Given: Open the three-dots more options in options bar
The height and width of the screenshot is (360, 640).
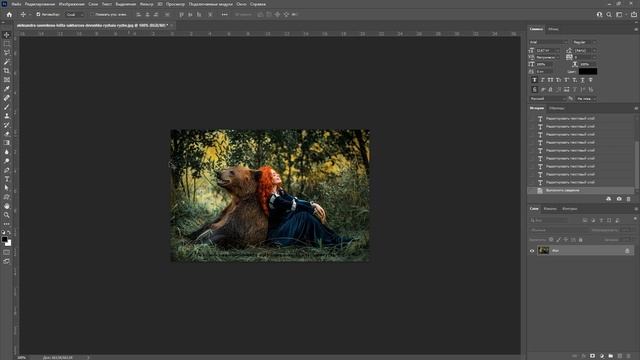Looking at the screenshot, I should pos(224,14).
